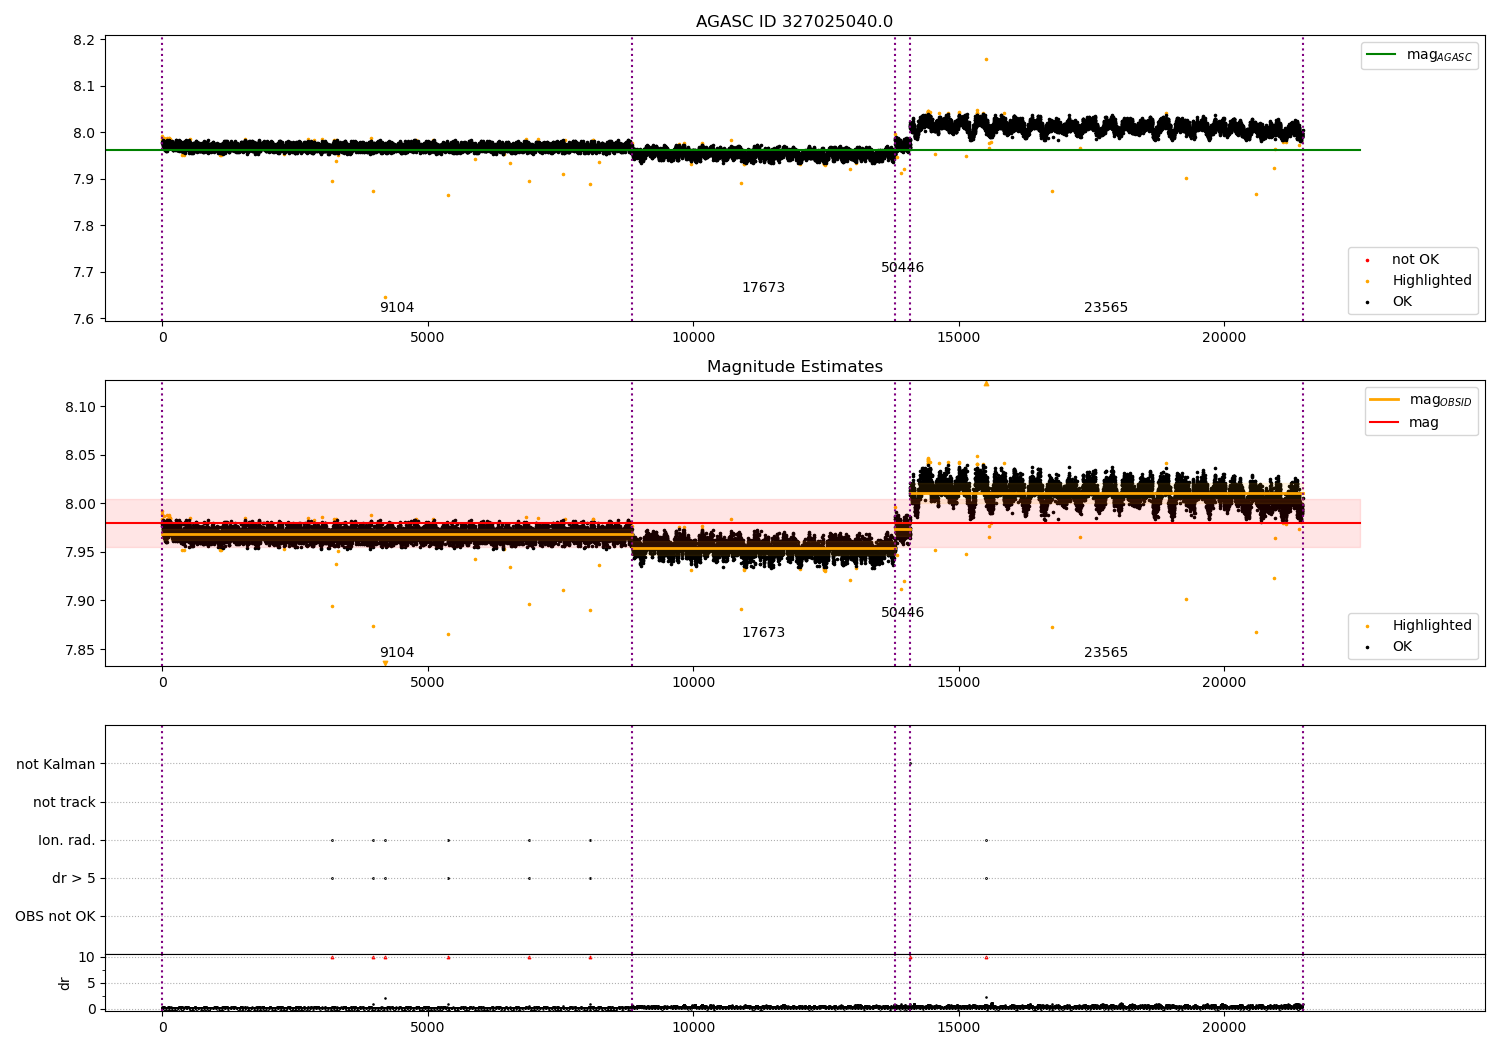Image resolution: width=1500 pixels, height=1050 pixels.
Task: Click OBSID label 50446 in the top plot
Action: pyautogui.click(x=902, y=268)
